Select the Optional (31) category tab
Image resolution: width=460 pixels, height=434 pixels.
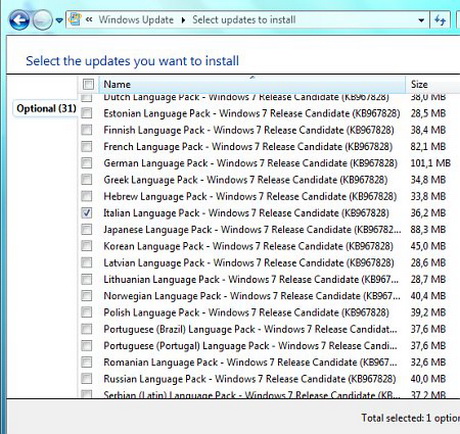tap(46, 108)
